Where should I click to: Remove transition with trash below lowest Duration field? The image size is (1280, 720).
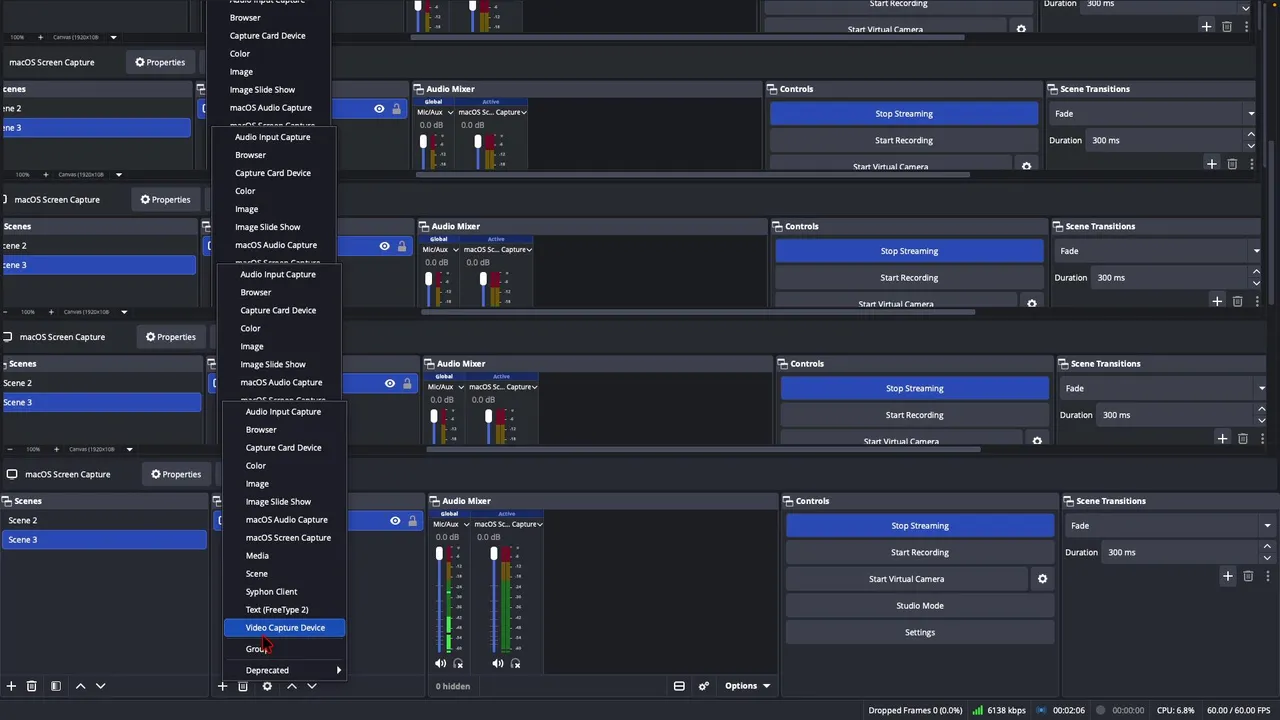pos(1248,576)
